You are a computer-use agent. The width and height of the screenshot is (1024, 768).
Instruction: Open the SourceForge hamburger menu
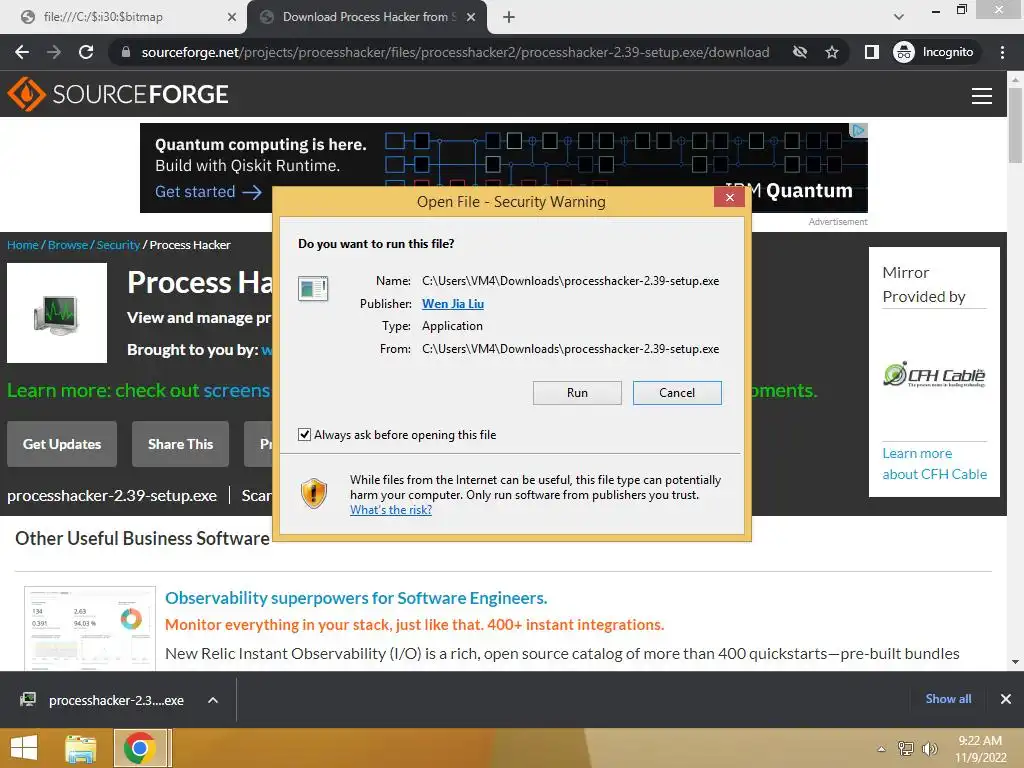pos(982,96)
